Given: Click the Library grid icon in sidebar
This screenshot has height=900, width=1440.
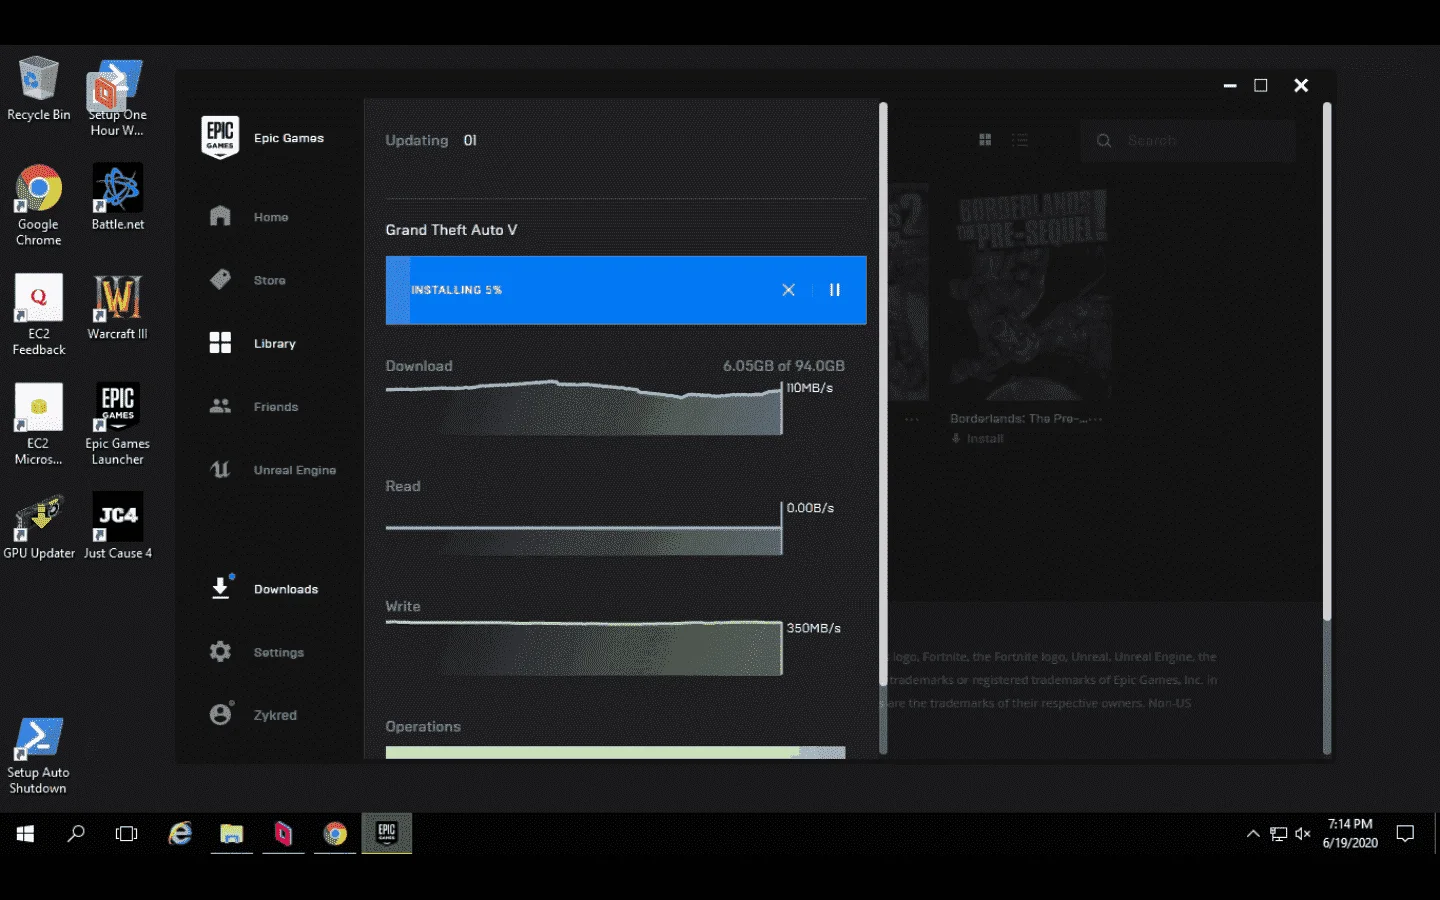Looking at the screenshot, I should click(x=220, y=343).
